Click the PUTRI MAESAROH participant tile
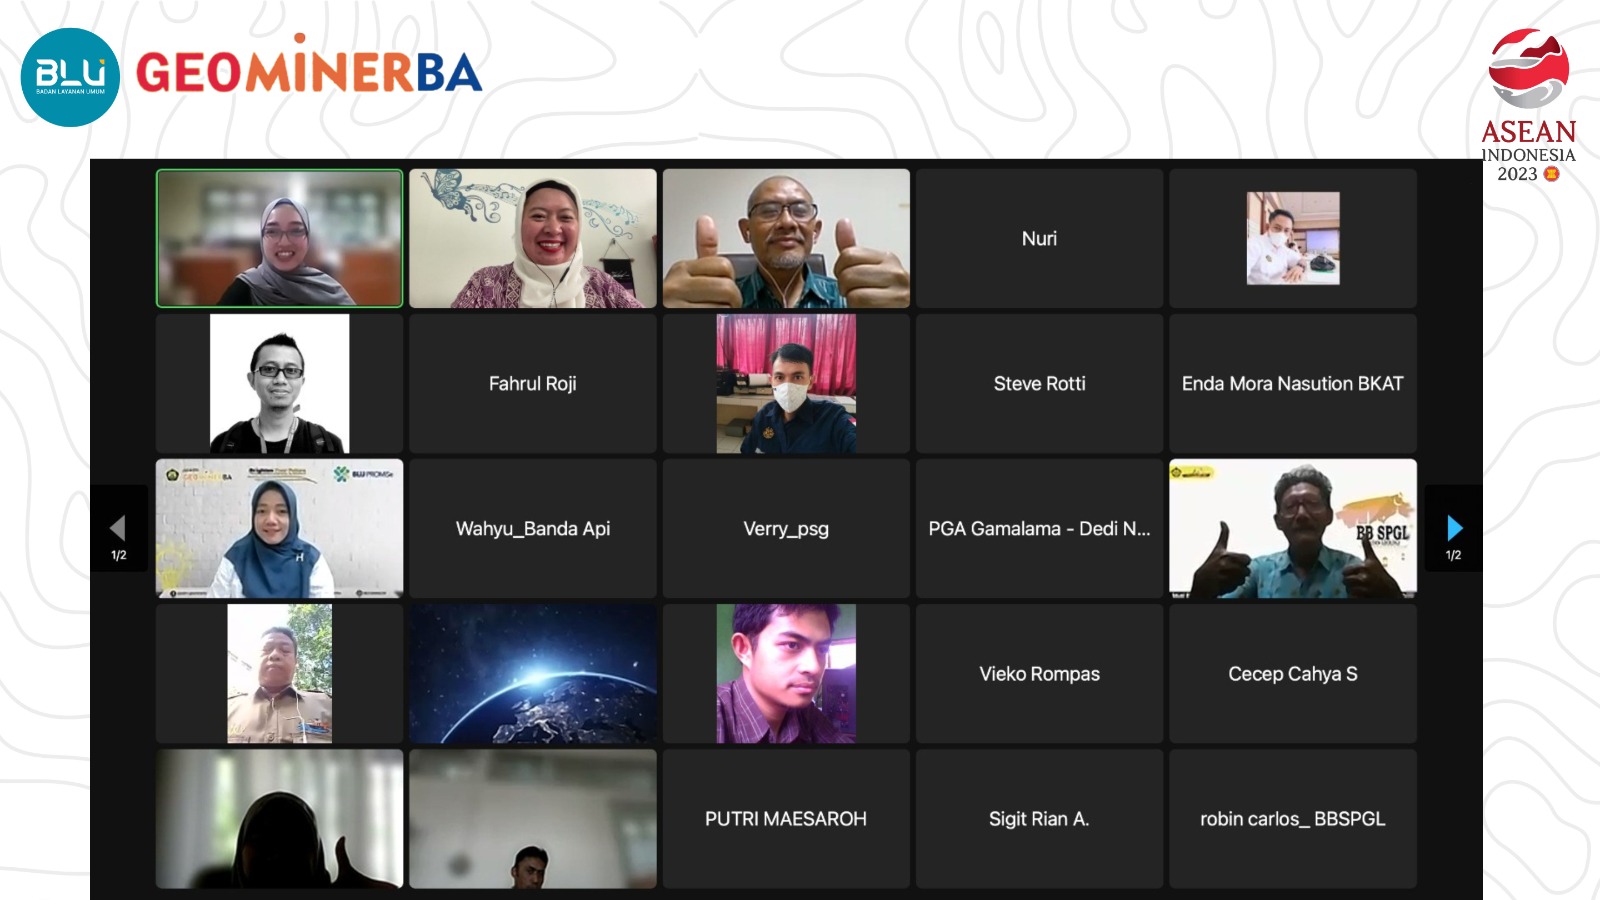The image size is (1600, 900). [786, 818]
